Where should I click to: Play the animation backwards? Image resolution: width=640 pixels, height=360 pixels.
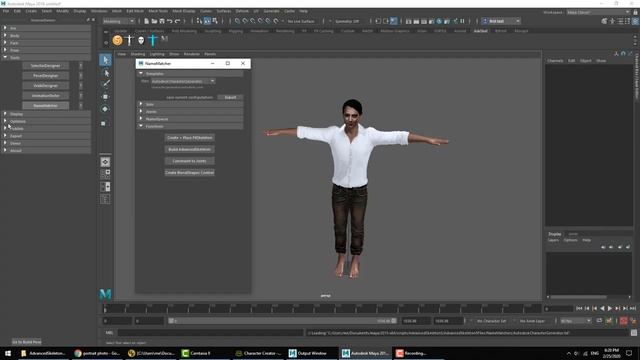point(602,309)
